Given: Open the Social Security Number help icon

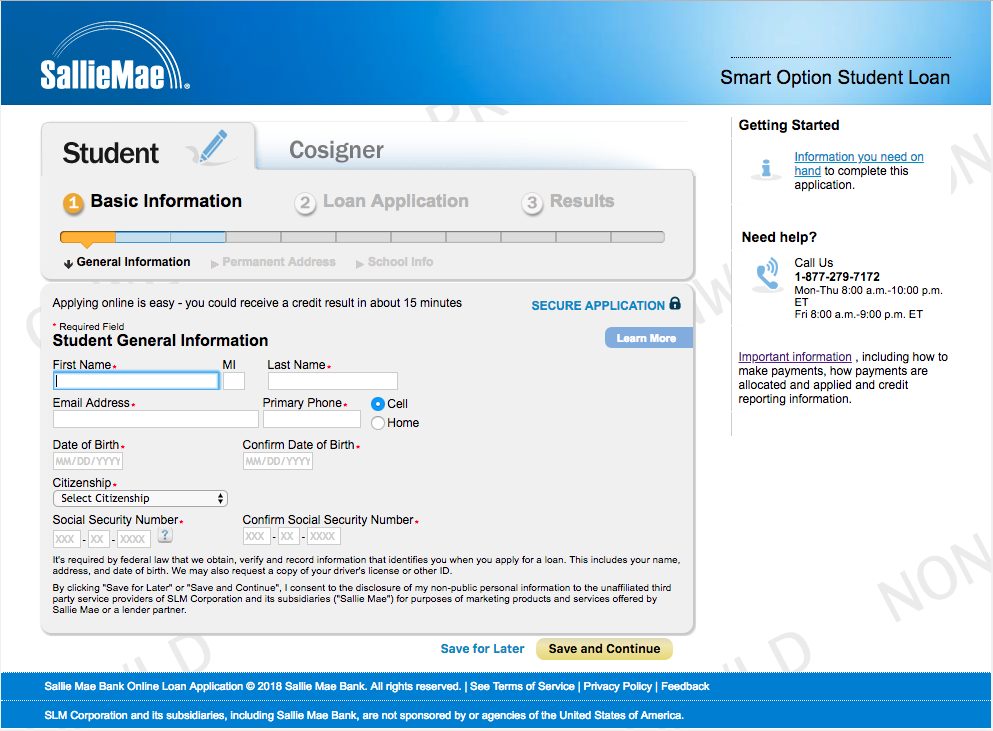Looking at the screenshot, I should point(165,535).
